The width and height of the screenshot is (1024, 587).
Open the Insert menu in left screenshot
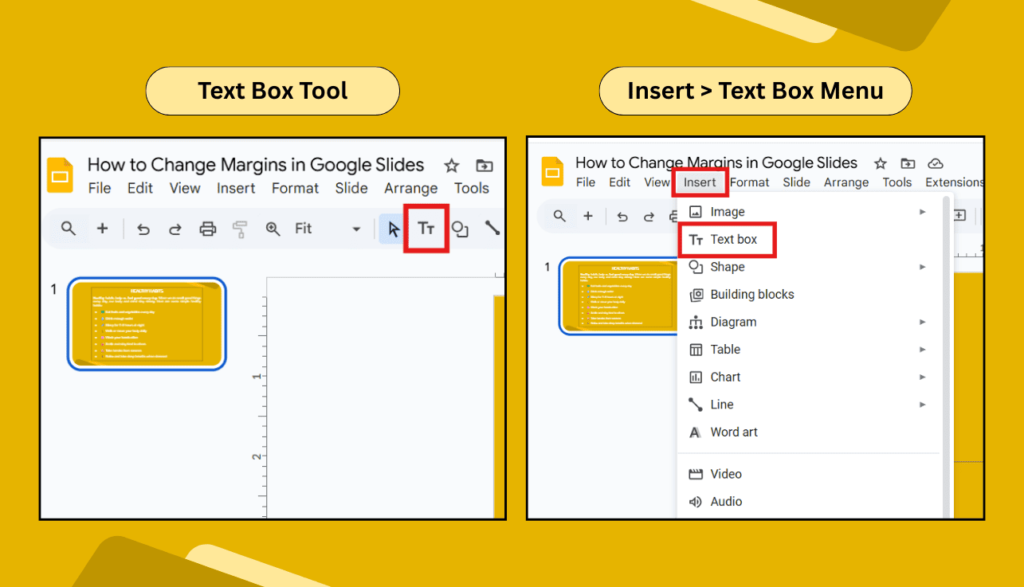pos(236,188)
